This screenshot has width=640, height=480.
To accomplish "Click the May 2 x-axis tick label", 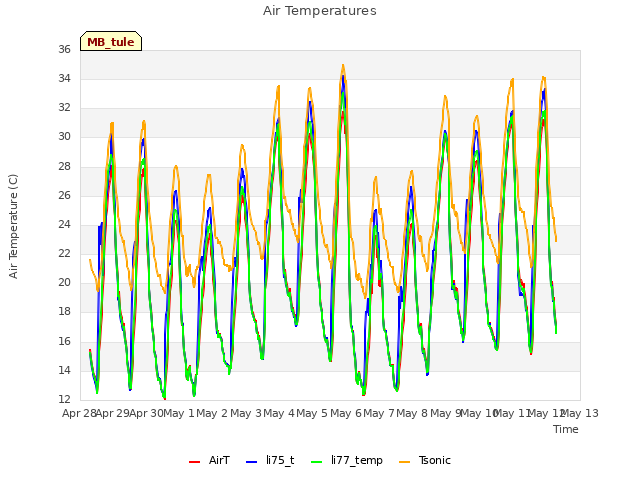I will click(x=211, y=413).
